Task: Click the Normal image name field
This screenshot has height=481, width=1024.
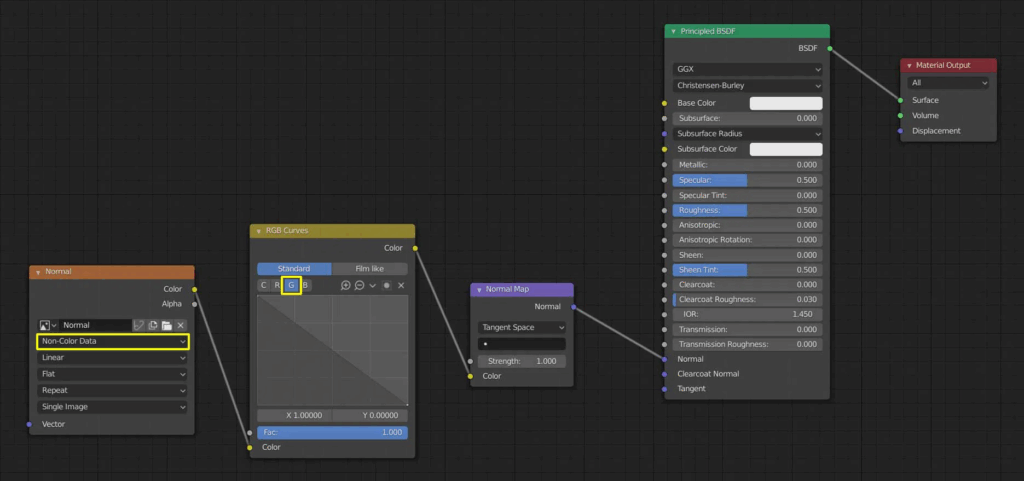Action: [97, 325]
